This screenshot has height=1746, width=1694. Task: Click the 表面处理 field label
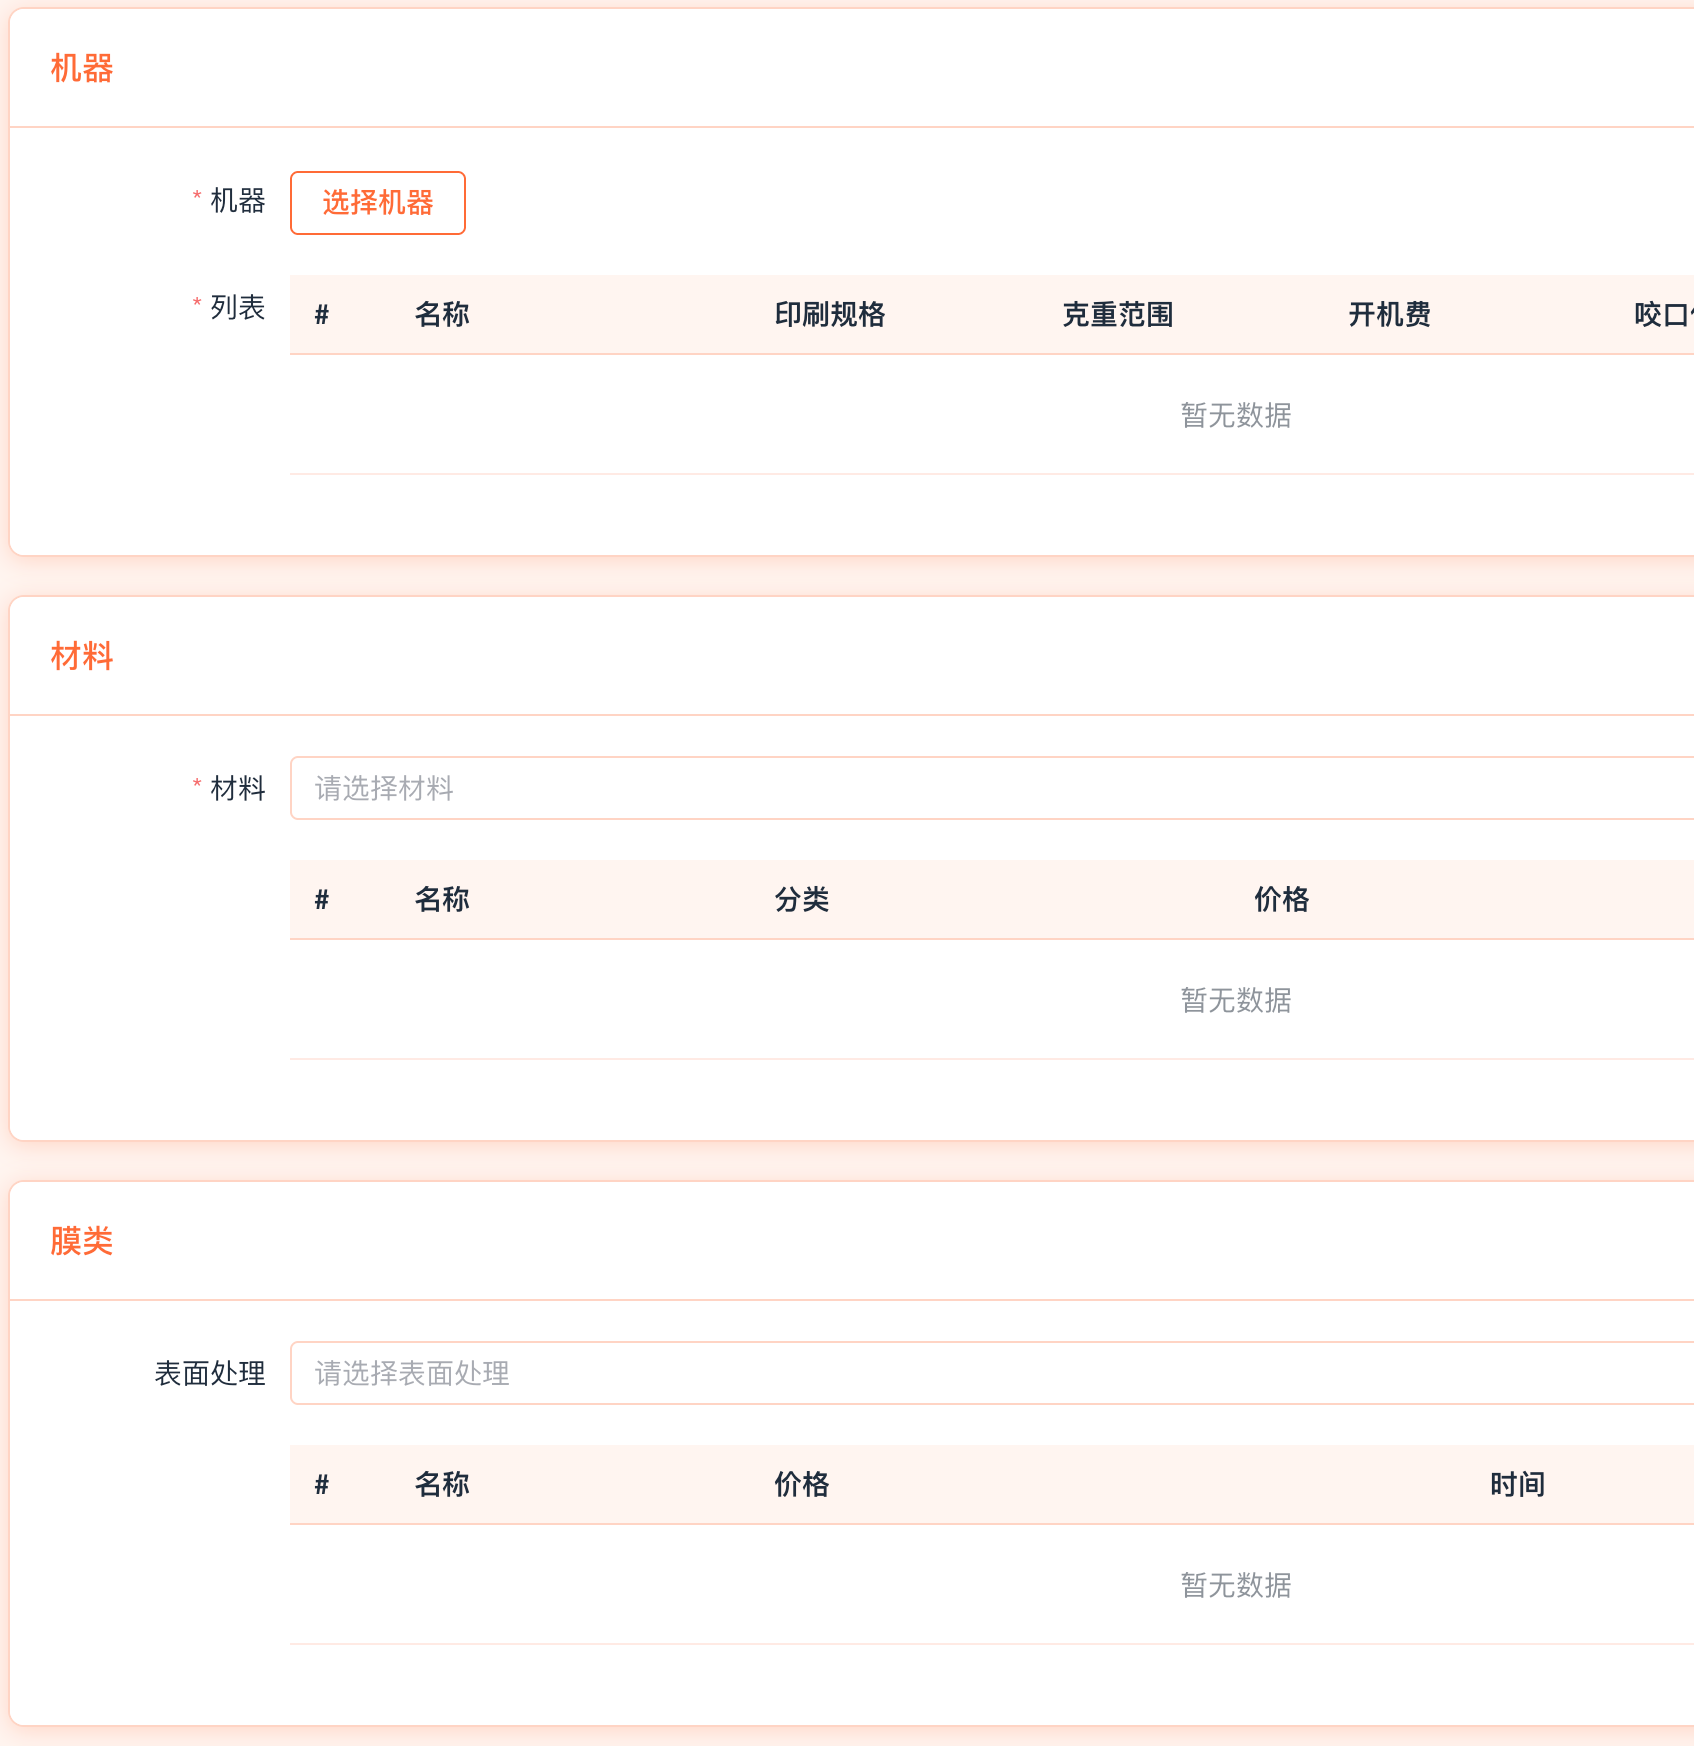click(x=210, y=1373)
